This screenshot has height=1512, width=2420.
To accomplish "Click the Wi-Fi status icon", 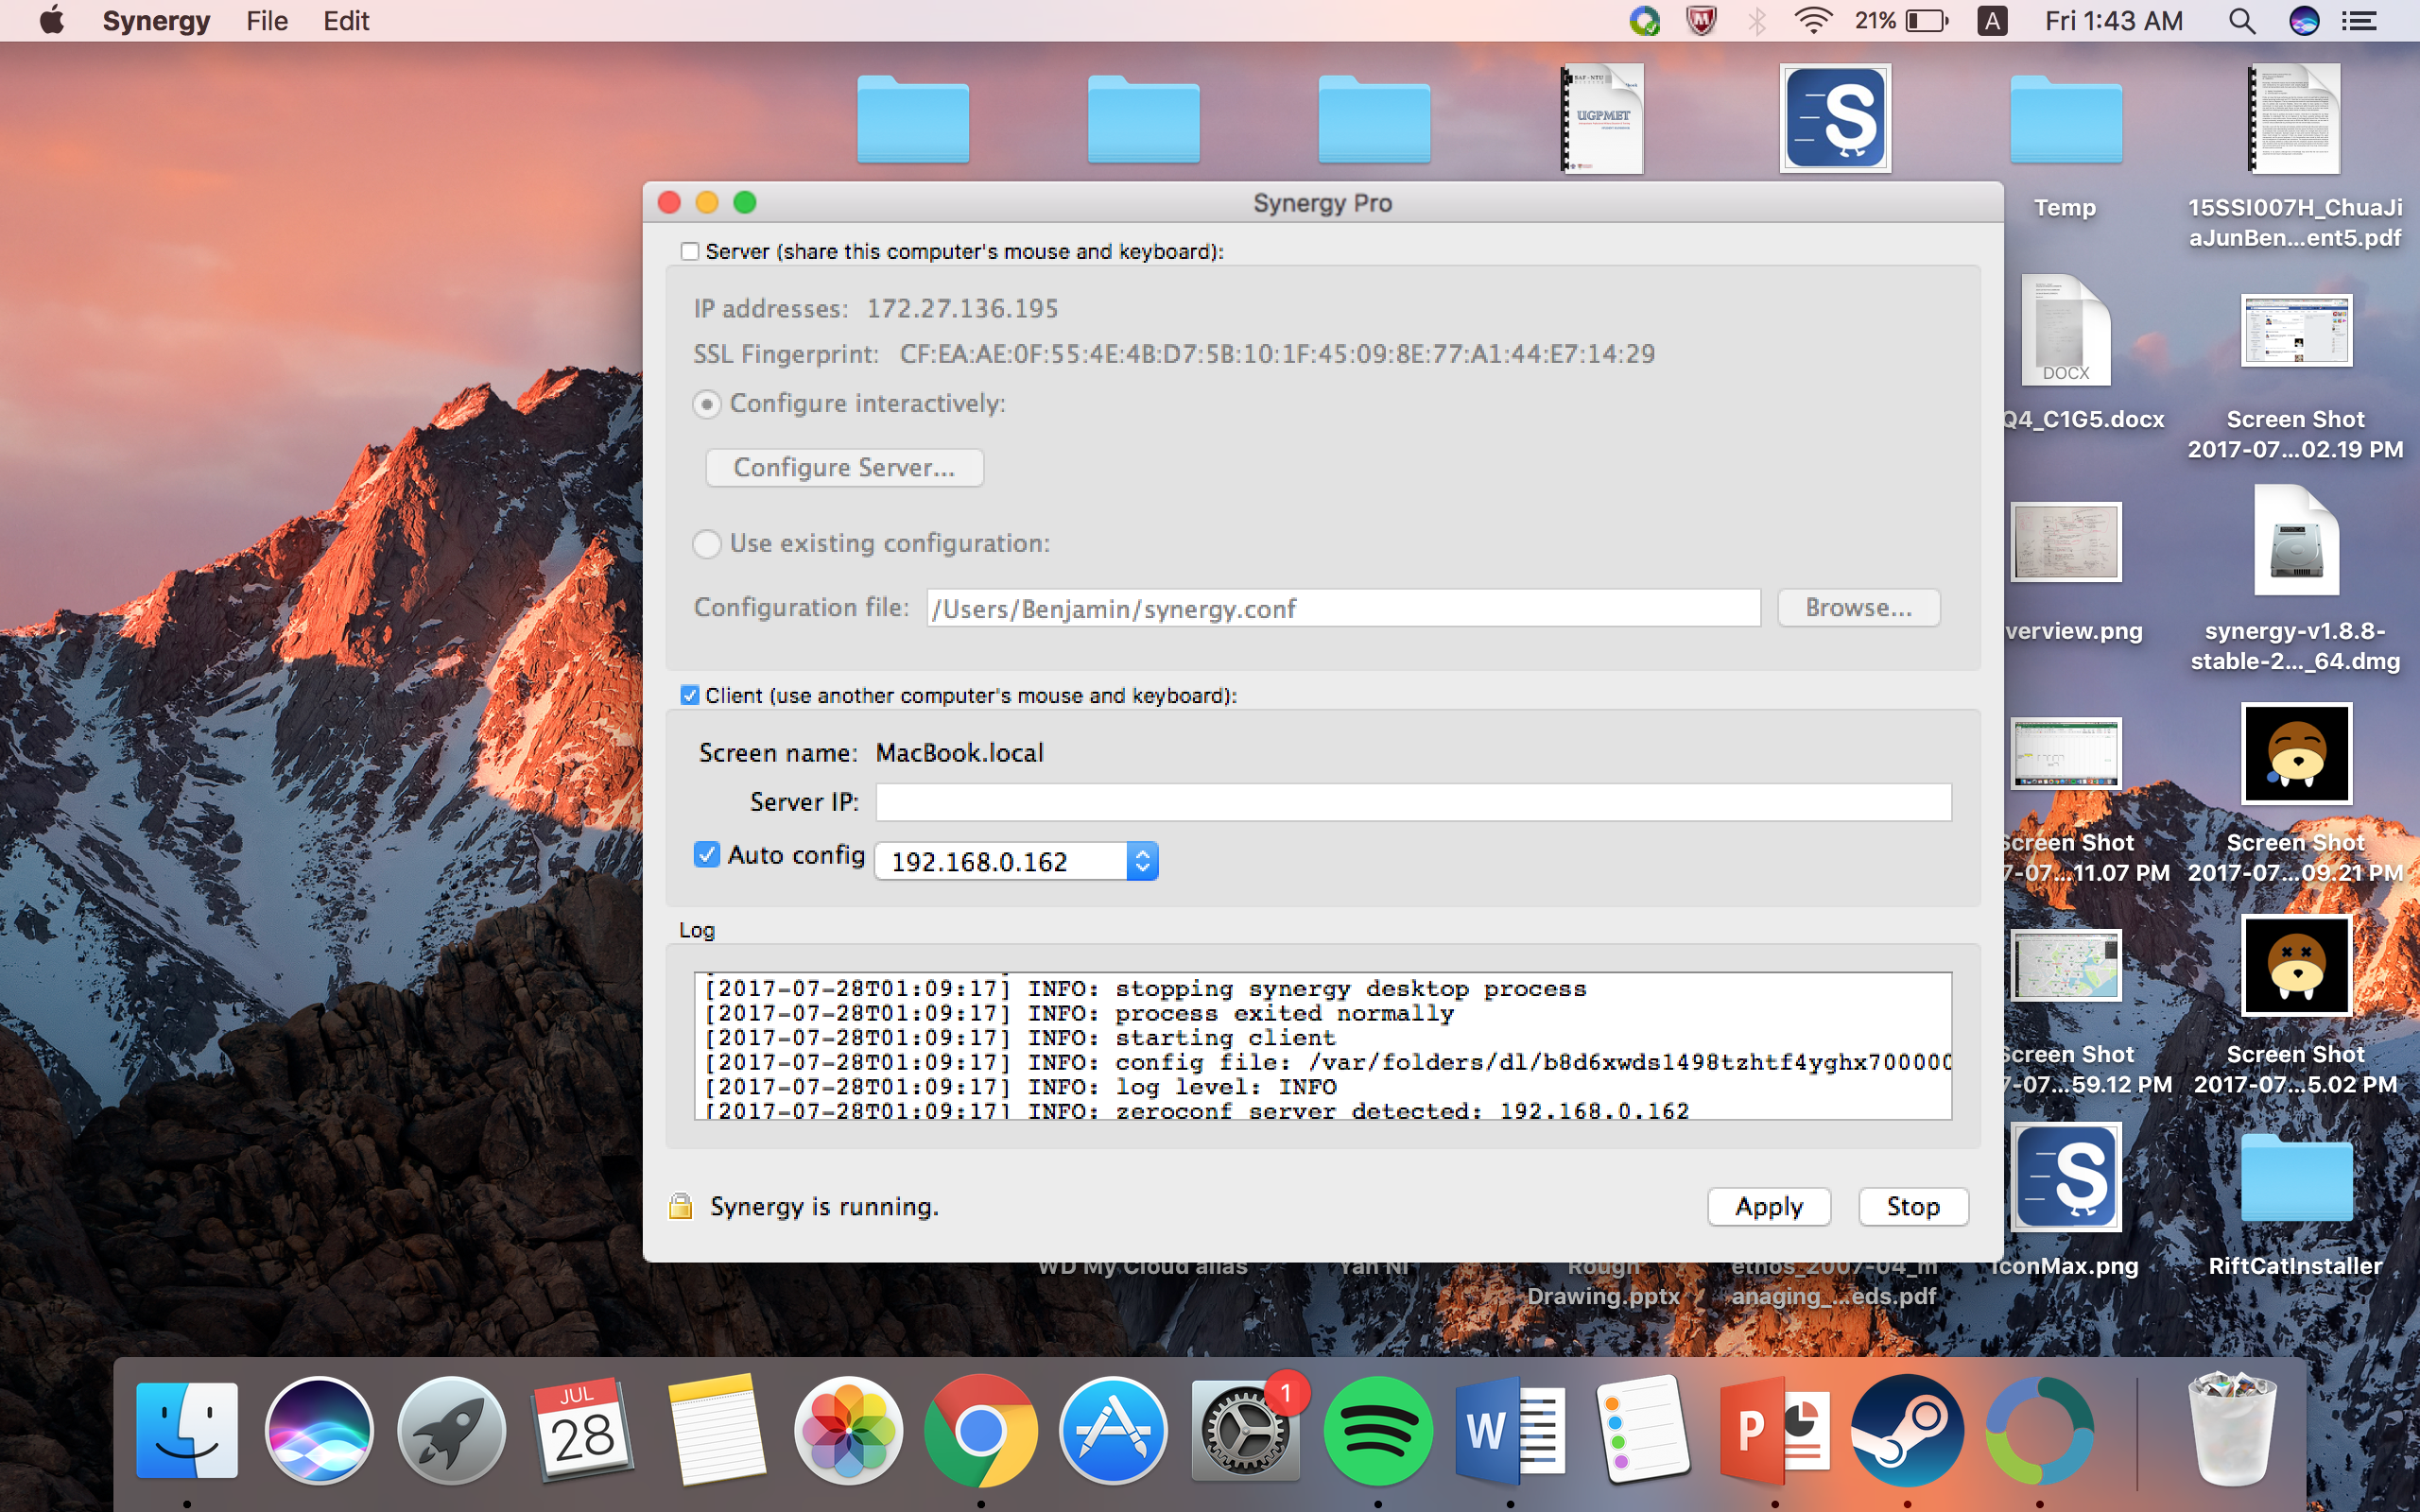I will (1812, 21).
